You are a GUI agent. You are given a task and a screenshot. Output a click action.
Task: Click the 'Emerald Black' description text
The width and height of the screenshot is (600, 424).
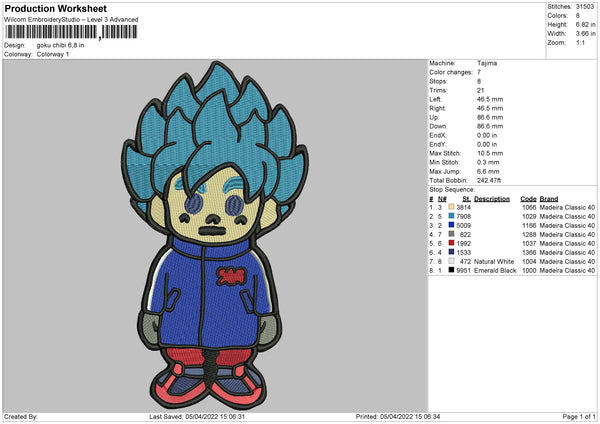coord(495,271)
